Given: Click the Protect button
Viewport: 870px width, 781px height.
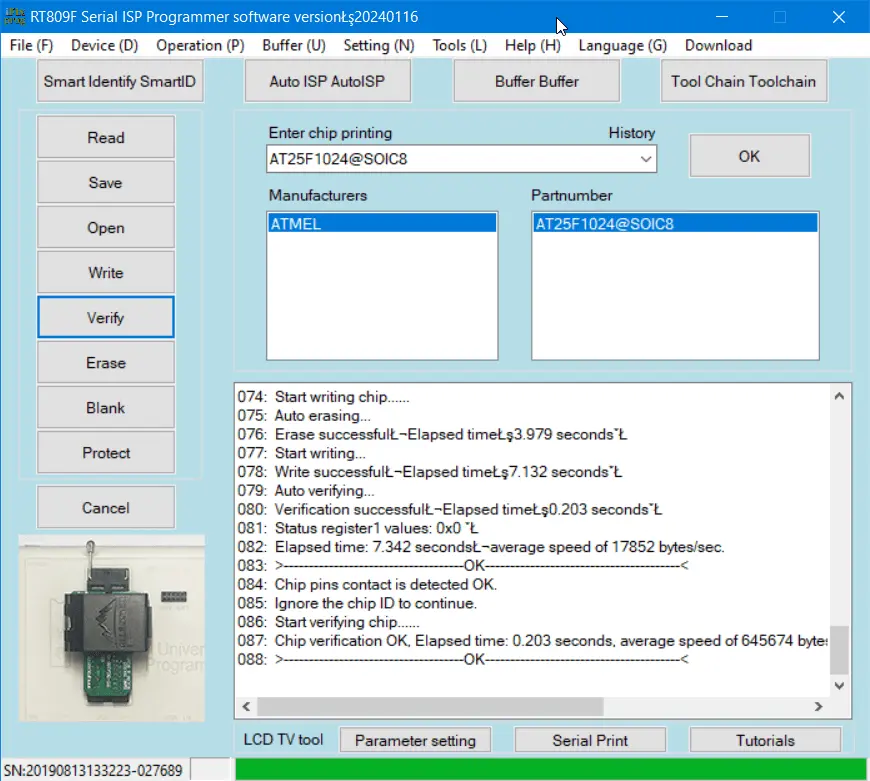Looking at the screenshot, I should pyautogui.click(x=106, y=453).
